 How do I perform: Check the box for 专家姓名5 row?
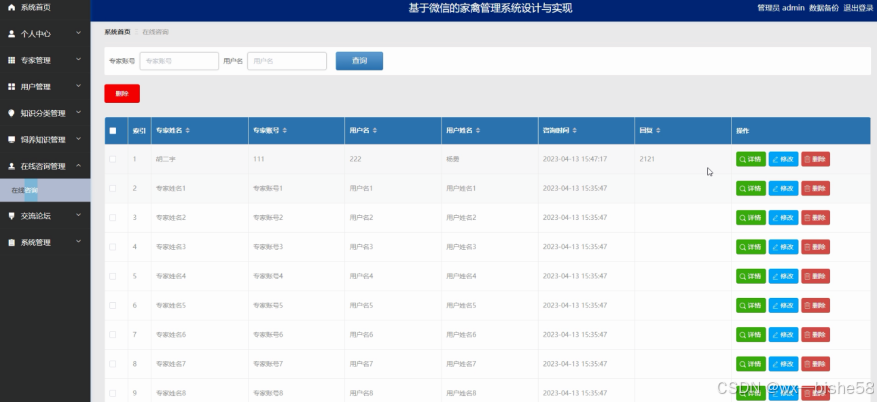(113, 305)
